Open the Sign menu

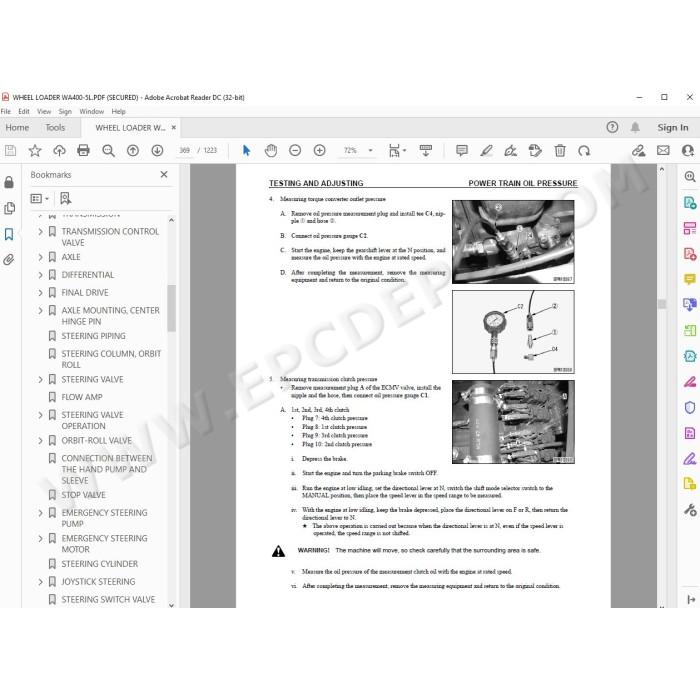point(65,112)
